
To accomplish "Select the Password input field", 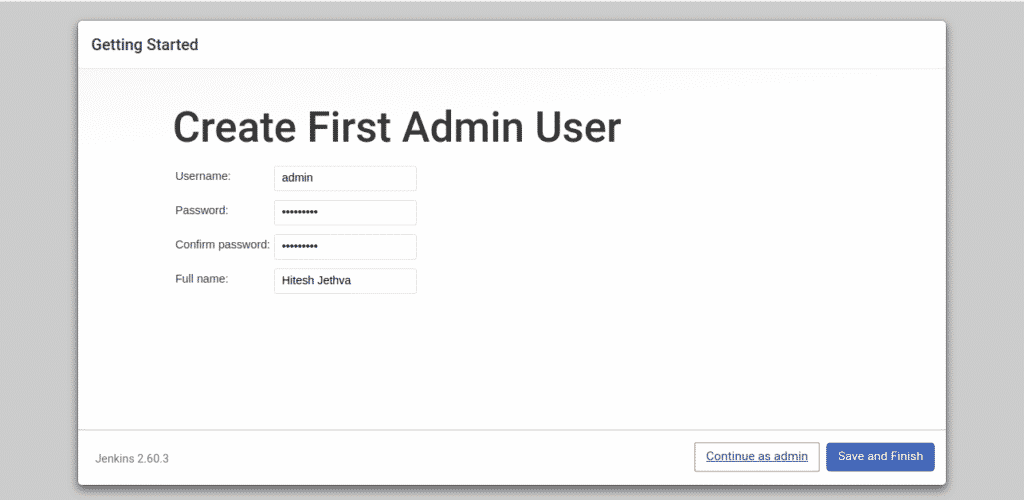I will 345,213.
